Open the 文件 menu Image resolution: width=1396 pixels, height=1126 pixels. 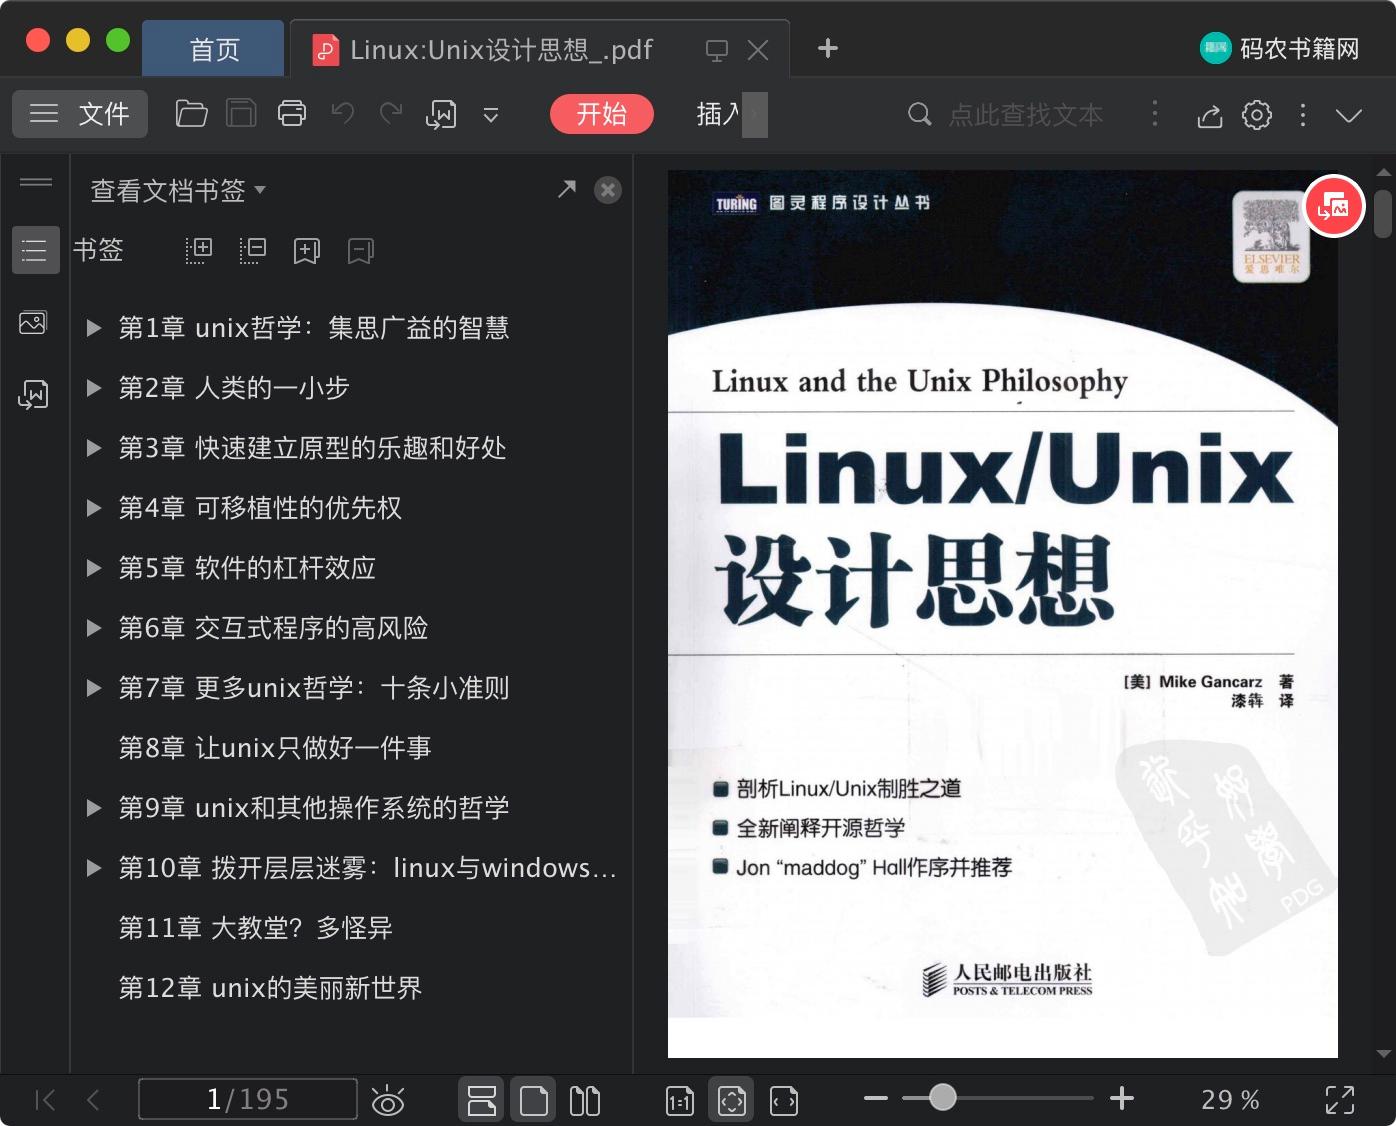point(80,114)
